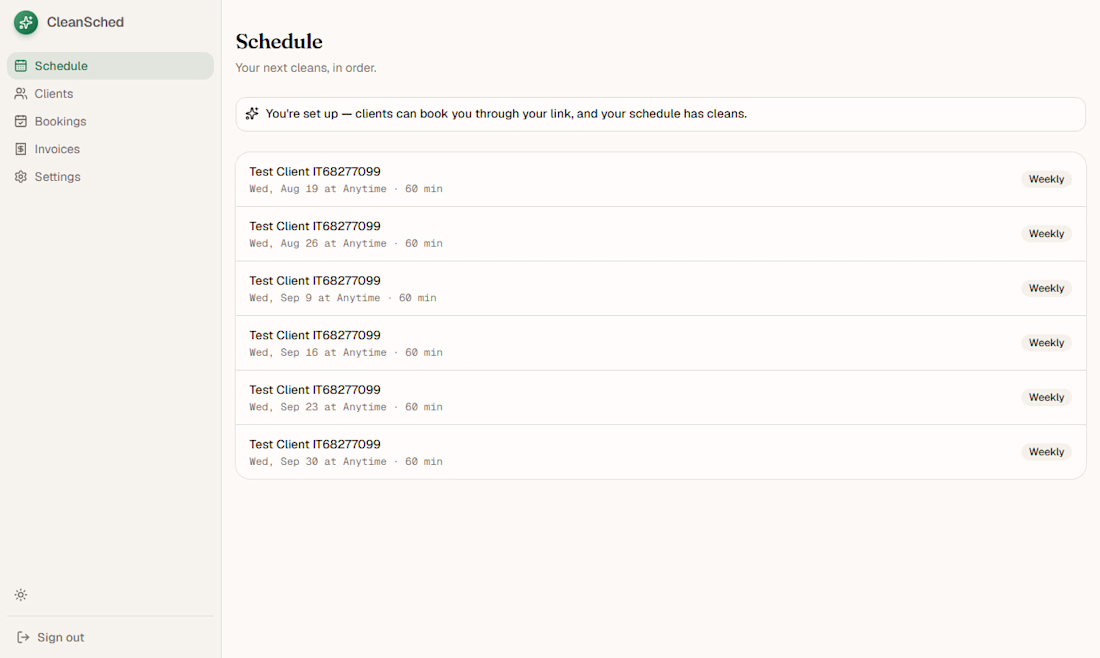The height and width of the screenshot is (658, 1100).
Task: Click the sparkle icon in setup banner
Action: tap(252, 114)
